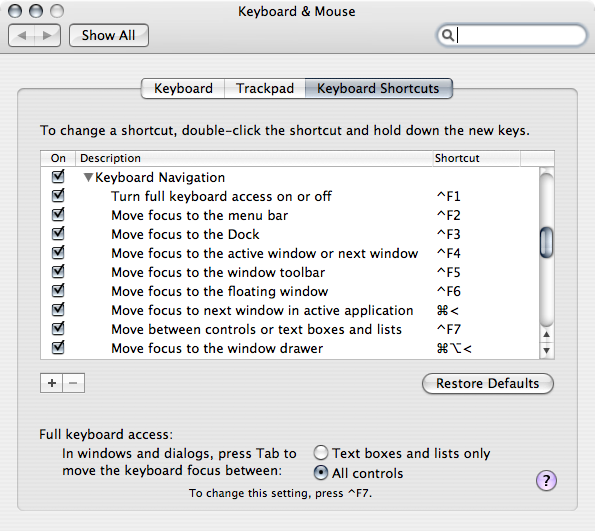The width and height of the screenshot is (595, 531).
Task: Remove shortcut with the minus button
Action: coord(74,383)
